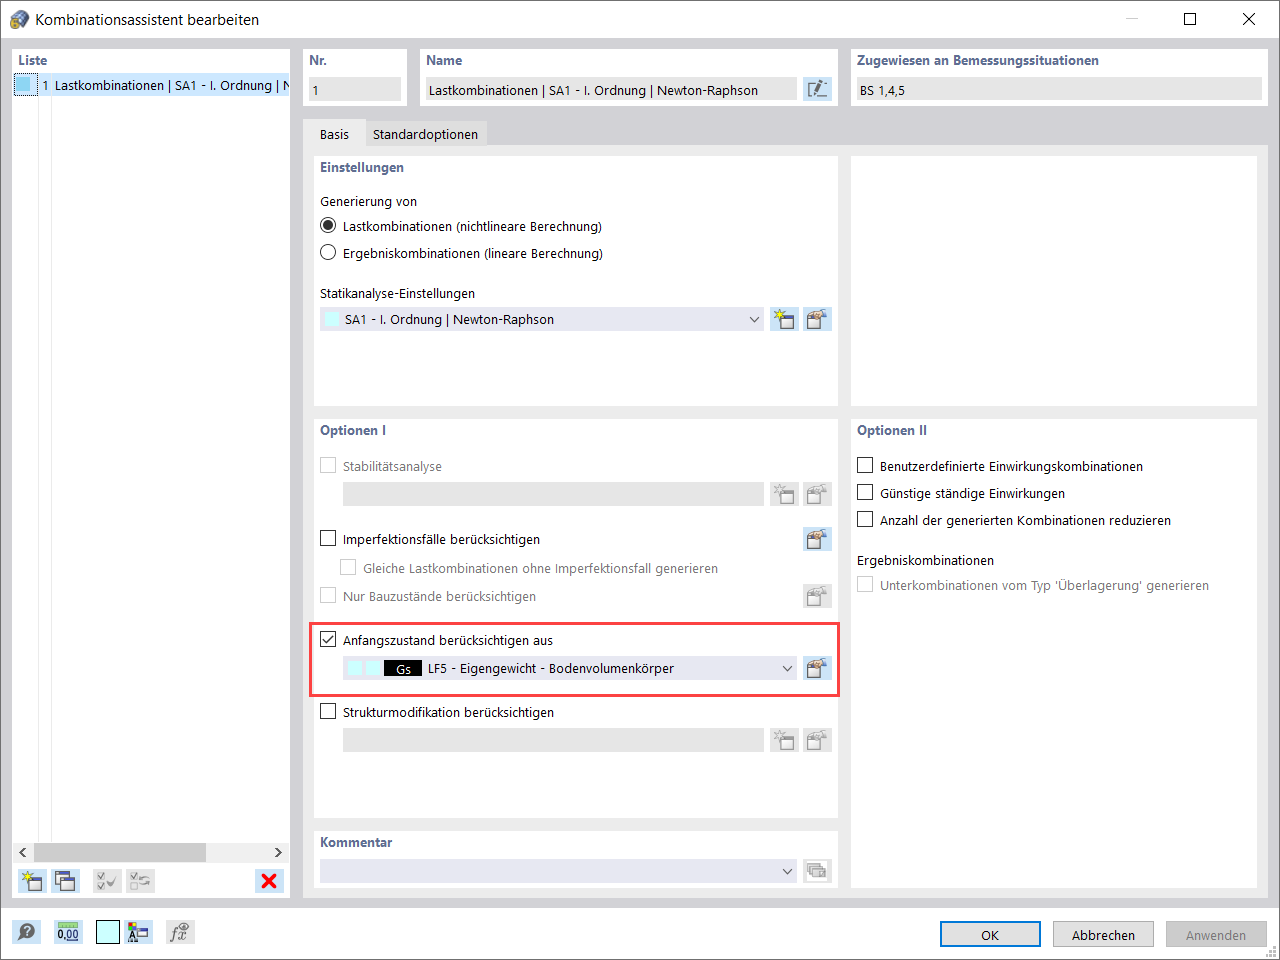
Task: Select Ergebniskombinationen (lineare Berechnung) radio button
Action: pyautogui.click(x=328, y=253)
